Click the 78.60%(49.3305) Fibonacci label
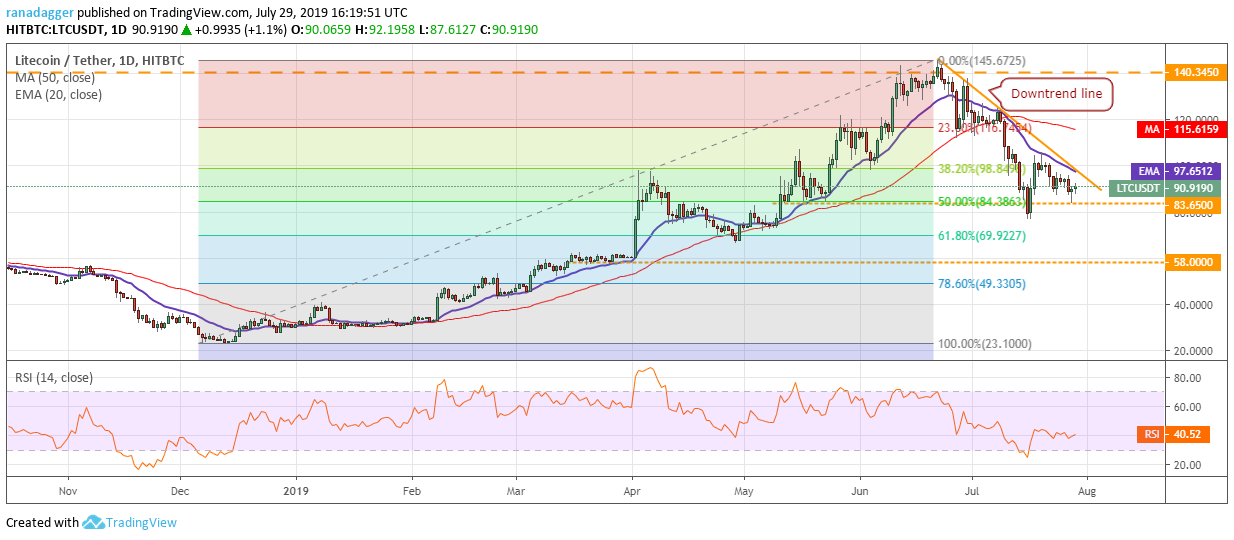Screen dimensions: 1234x540 click(x=981, y=283)
